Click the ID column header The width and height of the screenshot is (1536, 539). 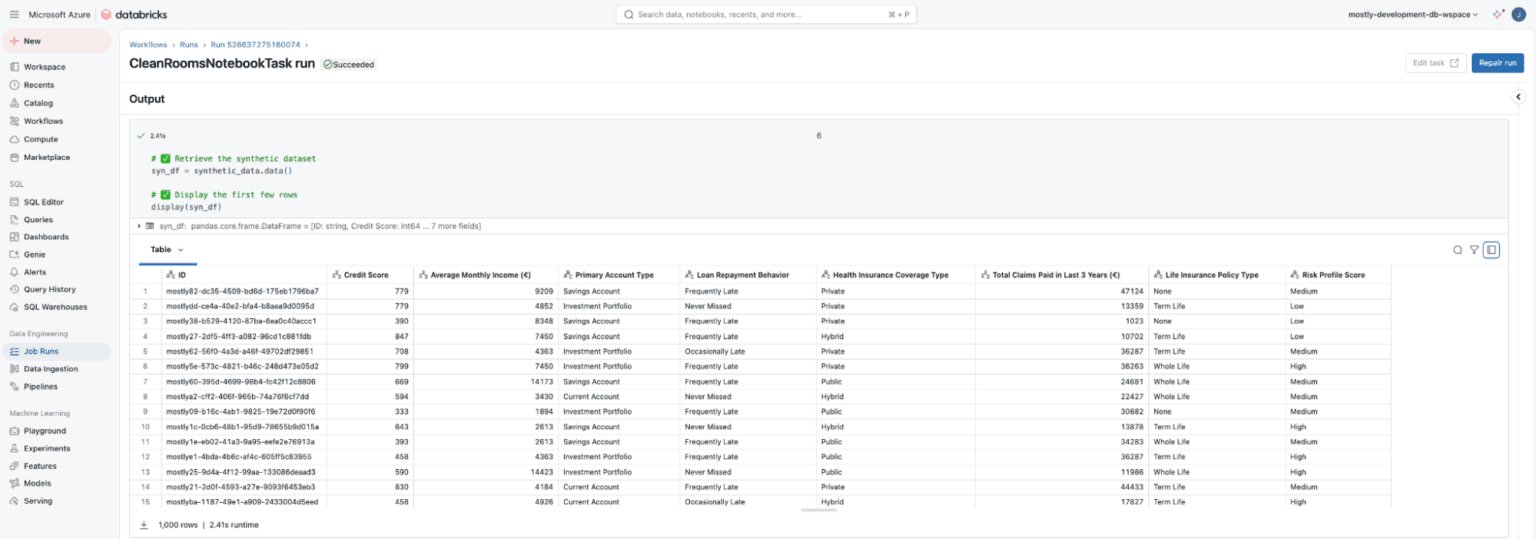(244, 275)
